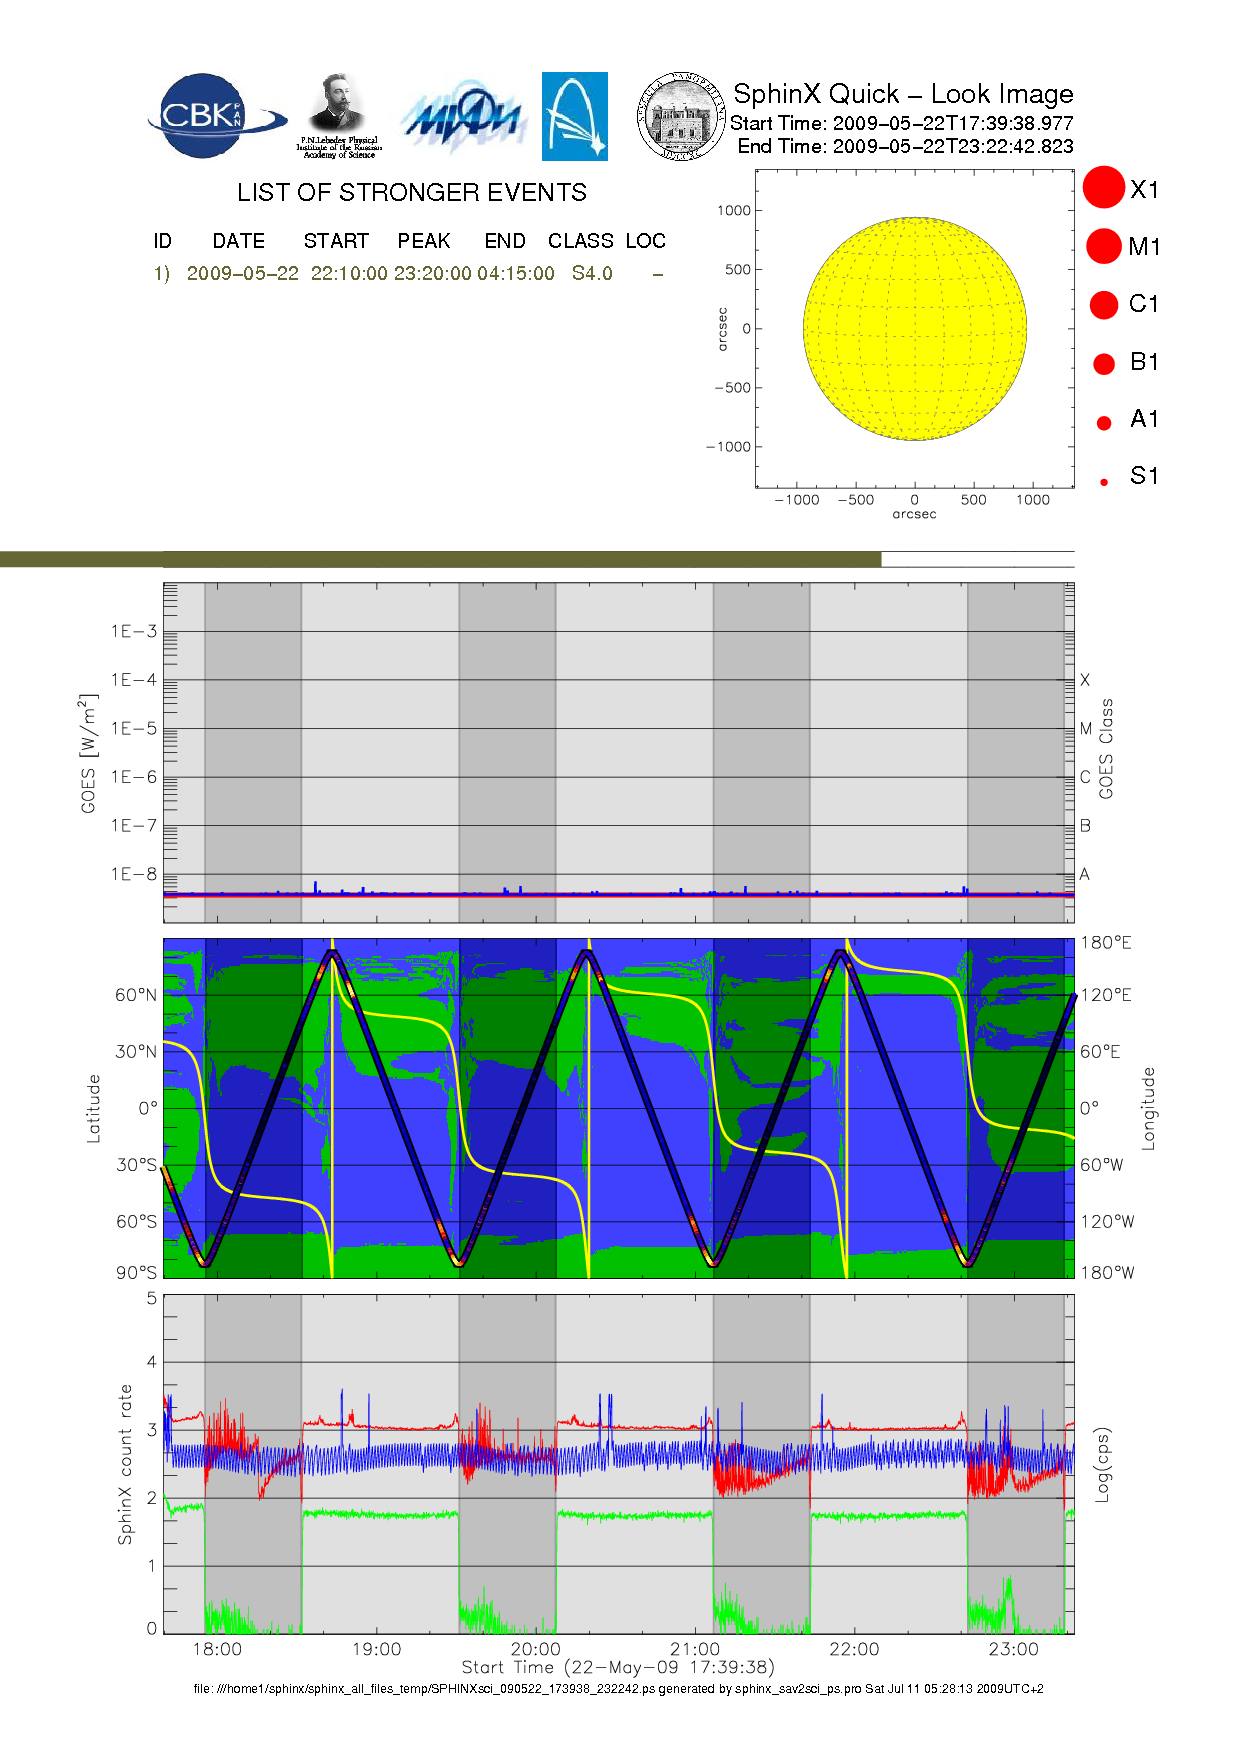
Task: Select the M1 red legend circle
Action: [1104, 246]
